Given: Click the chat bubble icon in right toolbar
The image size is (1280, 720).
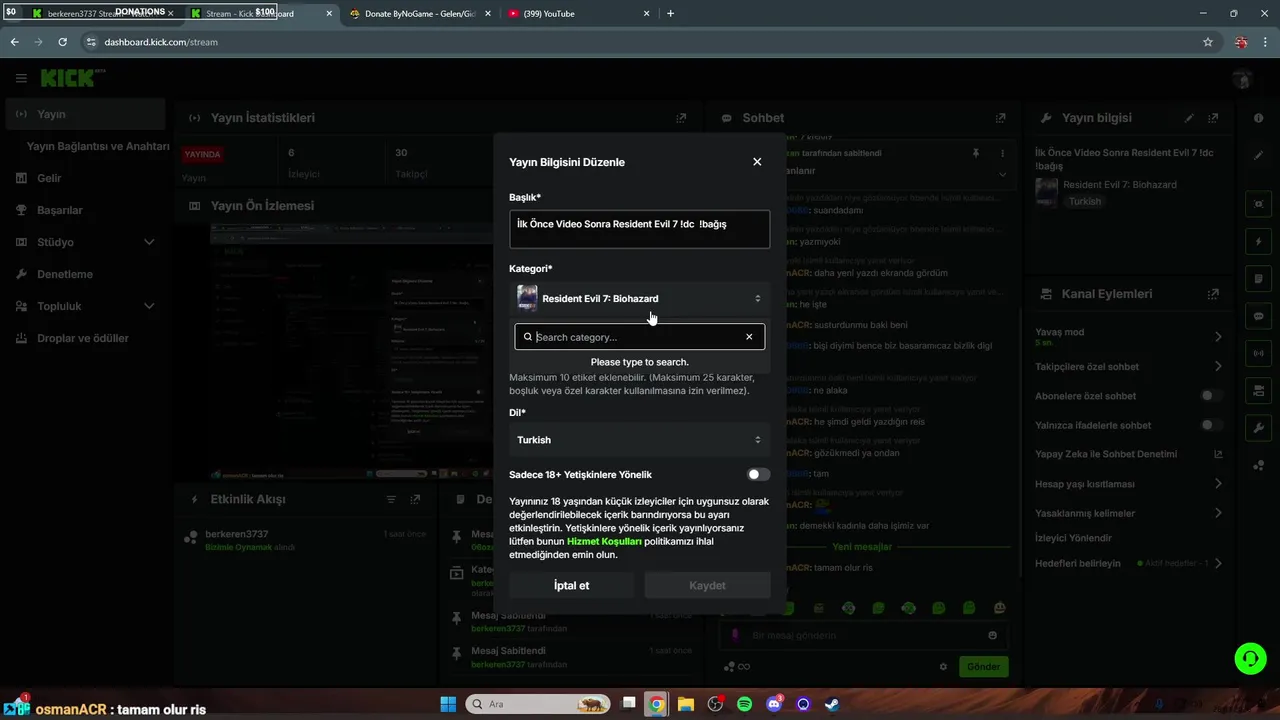Looking at the screenshot, I should [1258, 316].
